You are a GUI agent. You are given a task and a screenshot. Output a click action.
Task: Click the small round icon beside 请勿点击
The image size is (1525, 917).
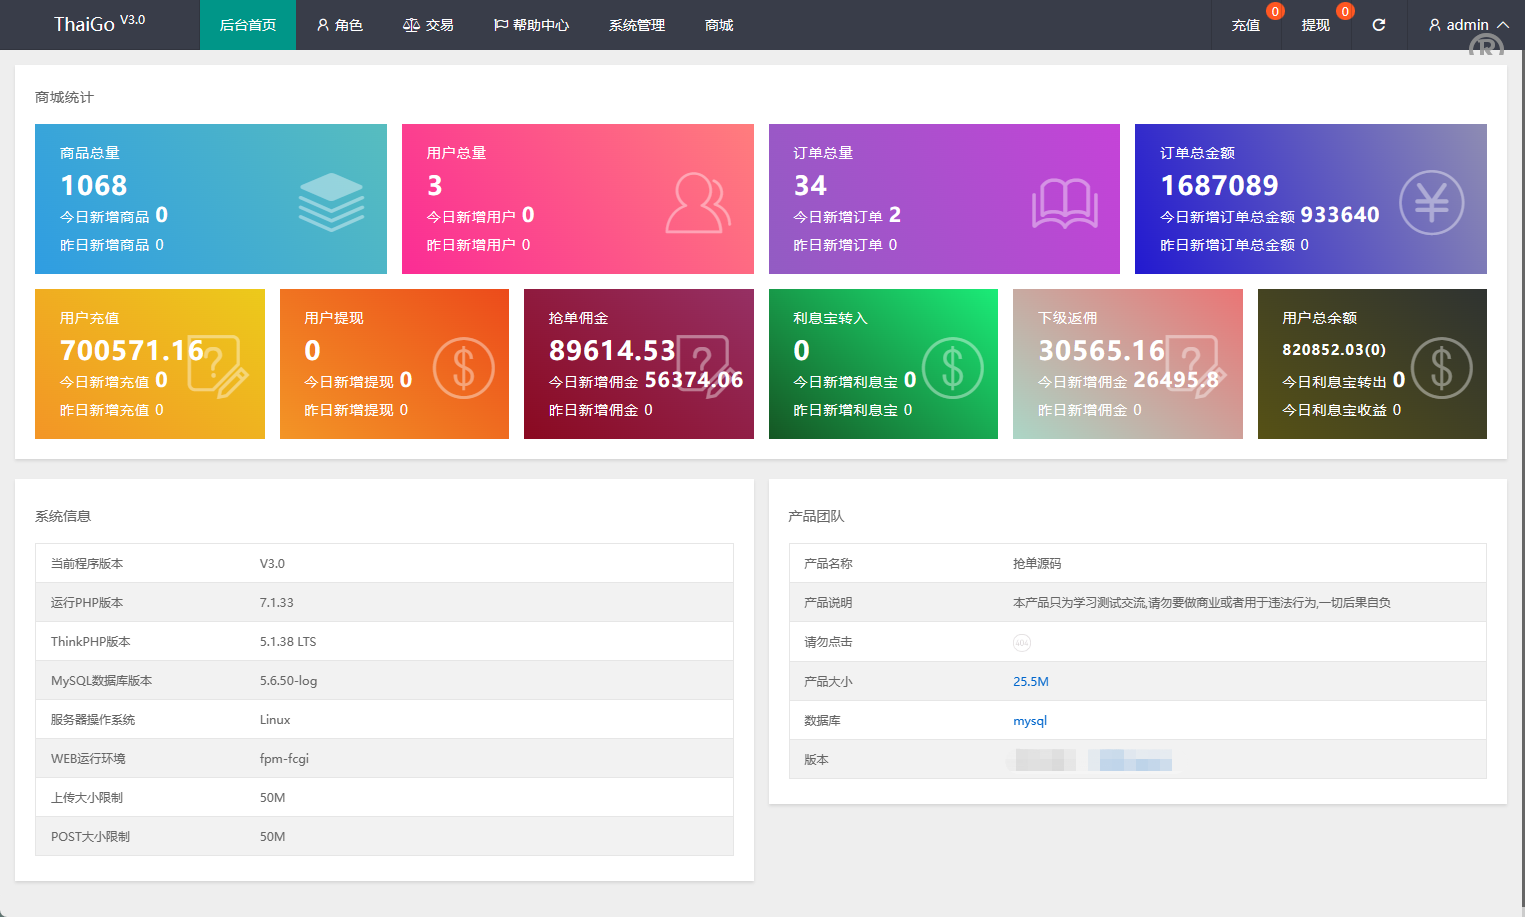pos(1021,643)
